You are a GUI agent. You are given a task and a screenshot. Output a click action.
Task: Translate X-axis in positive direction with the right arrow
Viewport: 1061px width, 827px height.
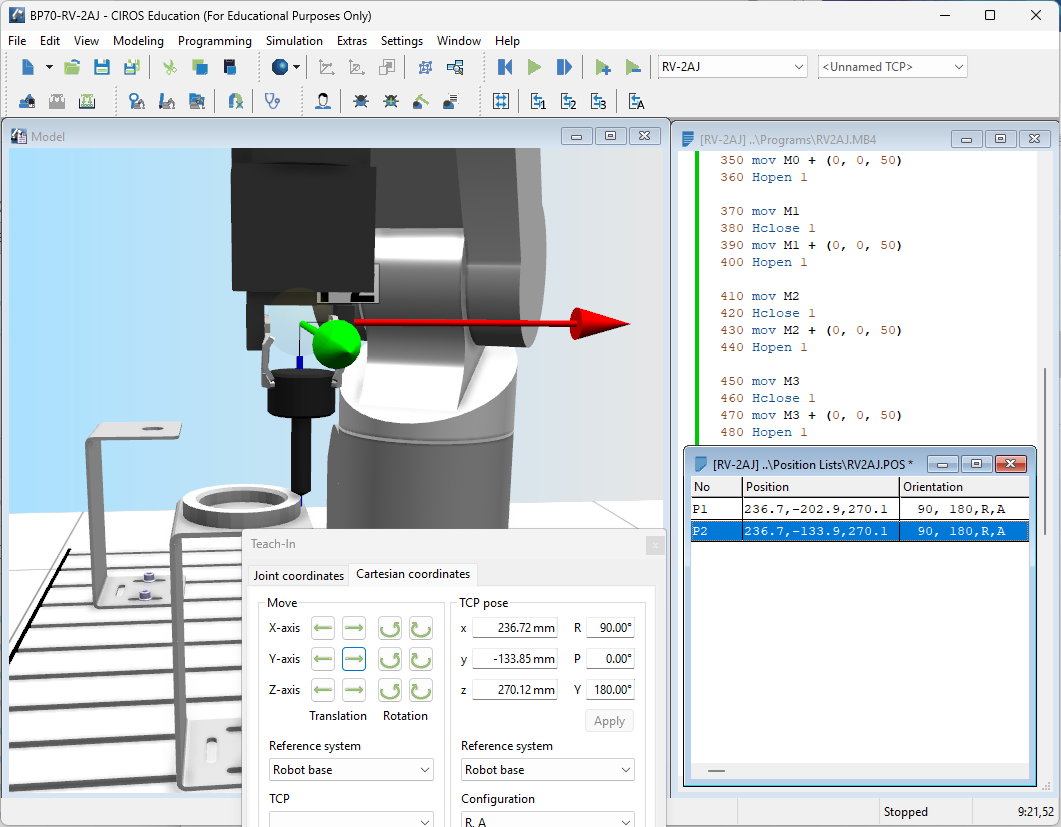354,628
